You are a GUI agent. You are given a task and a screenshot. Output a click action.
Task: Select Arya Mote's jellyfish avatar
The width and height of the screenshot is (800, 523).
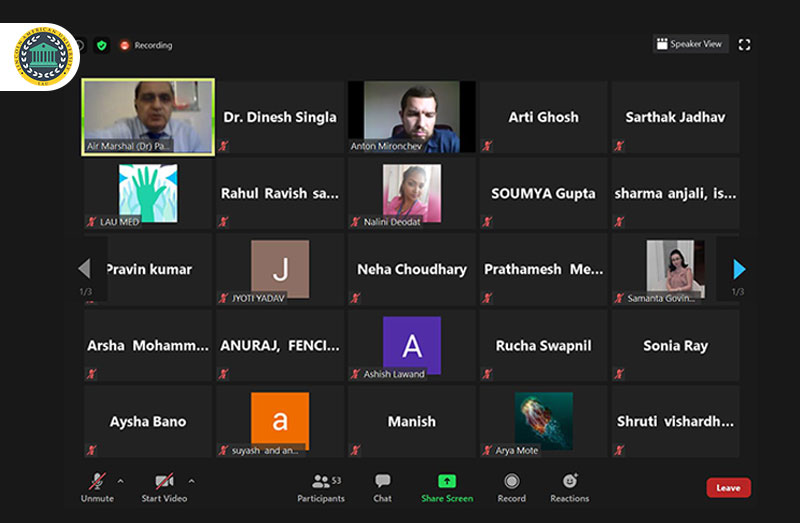pyautogui.click(x=543, y=421)
